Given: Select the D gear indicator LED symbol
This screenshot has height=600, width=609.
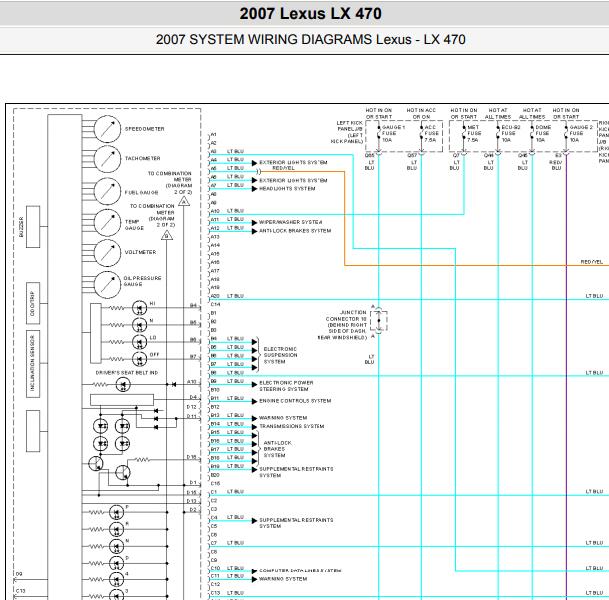Looking at the screenshot, I should click(117, 563).
